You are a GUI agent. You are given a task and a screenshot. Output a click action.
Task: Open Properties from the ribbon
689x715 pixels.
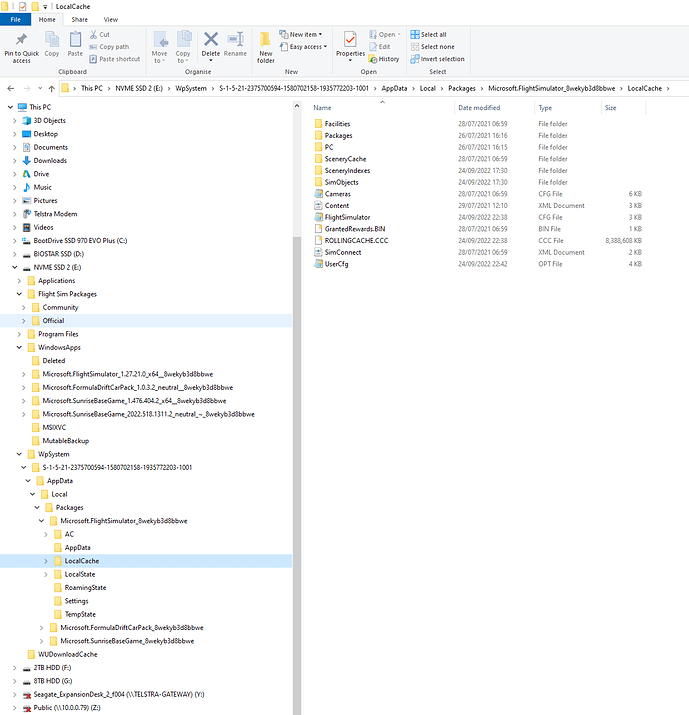pos(350,40)
